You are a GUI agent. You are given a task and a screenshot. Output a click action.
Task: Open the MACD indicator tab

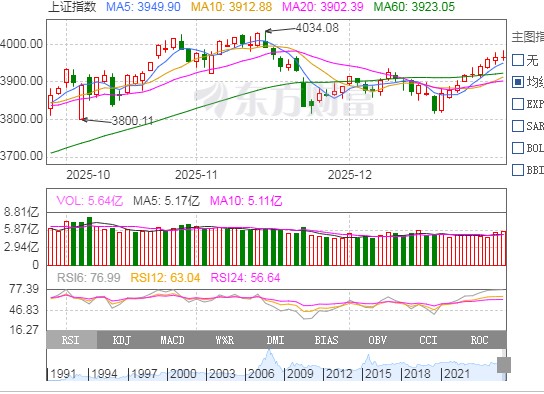coord(172,340)
